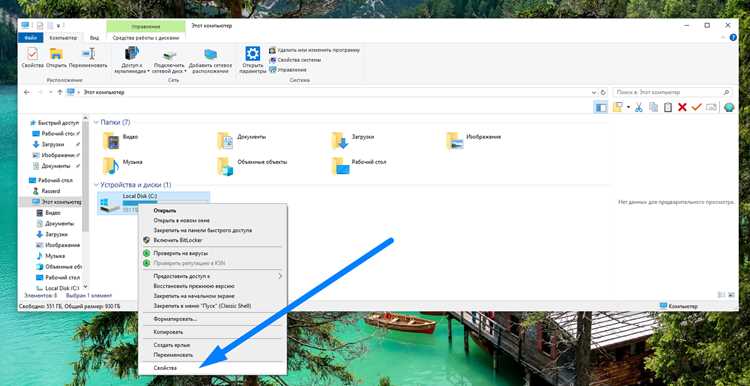
Task: Select the Музыка folder in main pane
Action: tap(122, 165)
